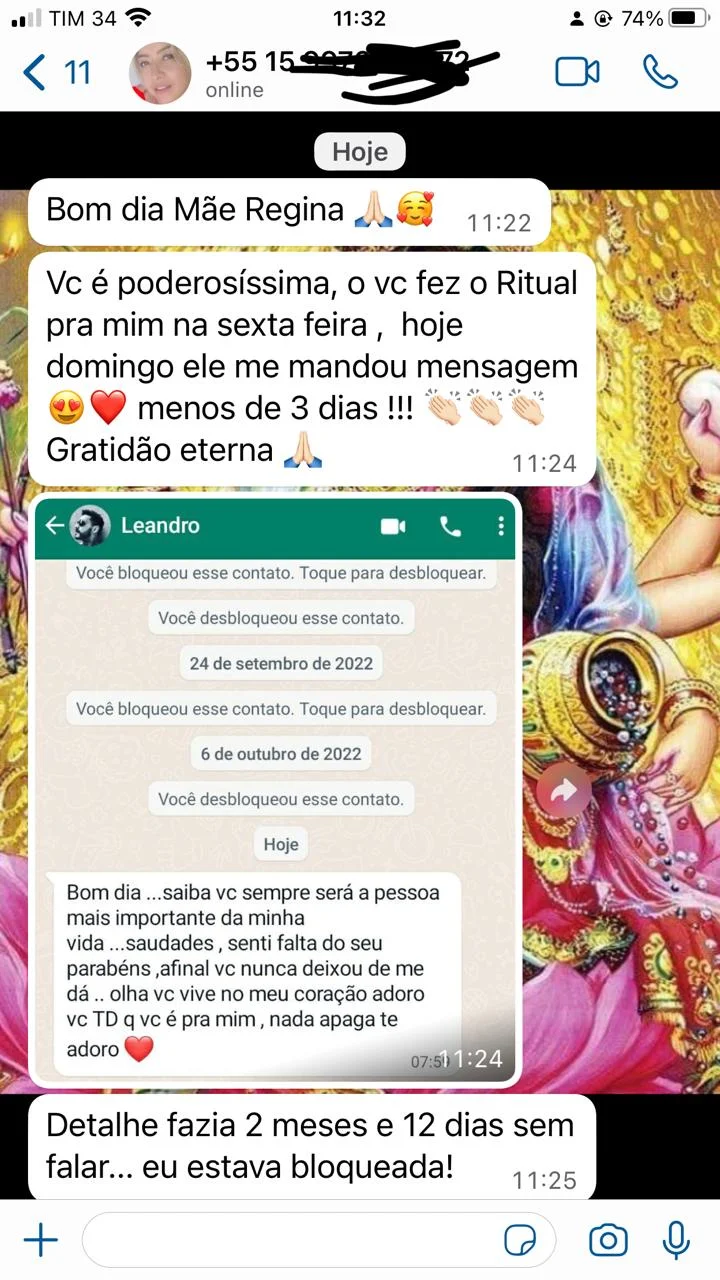
Task: Tap the 'Hoje' date label
Action: 360,153
